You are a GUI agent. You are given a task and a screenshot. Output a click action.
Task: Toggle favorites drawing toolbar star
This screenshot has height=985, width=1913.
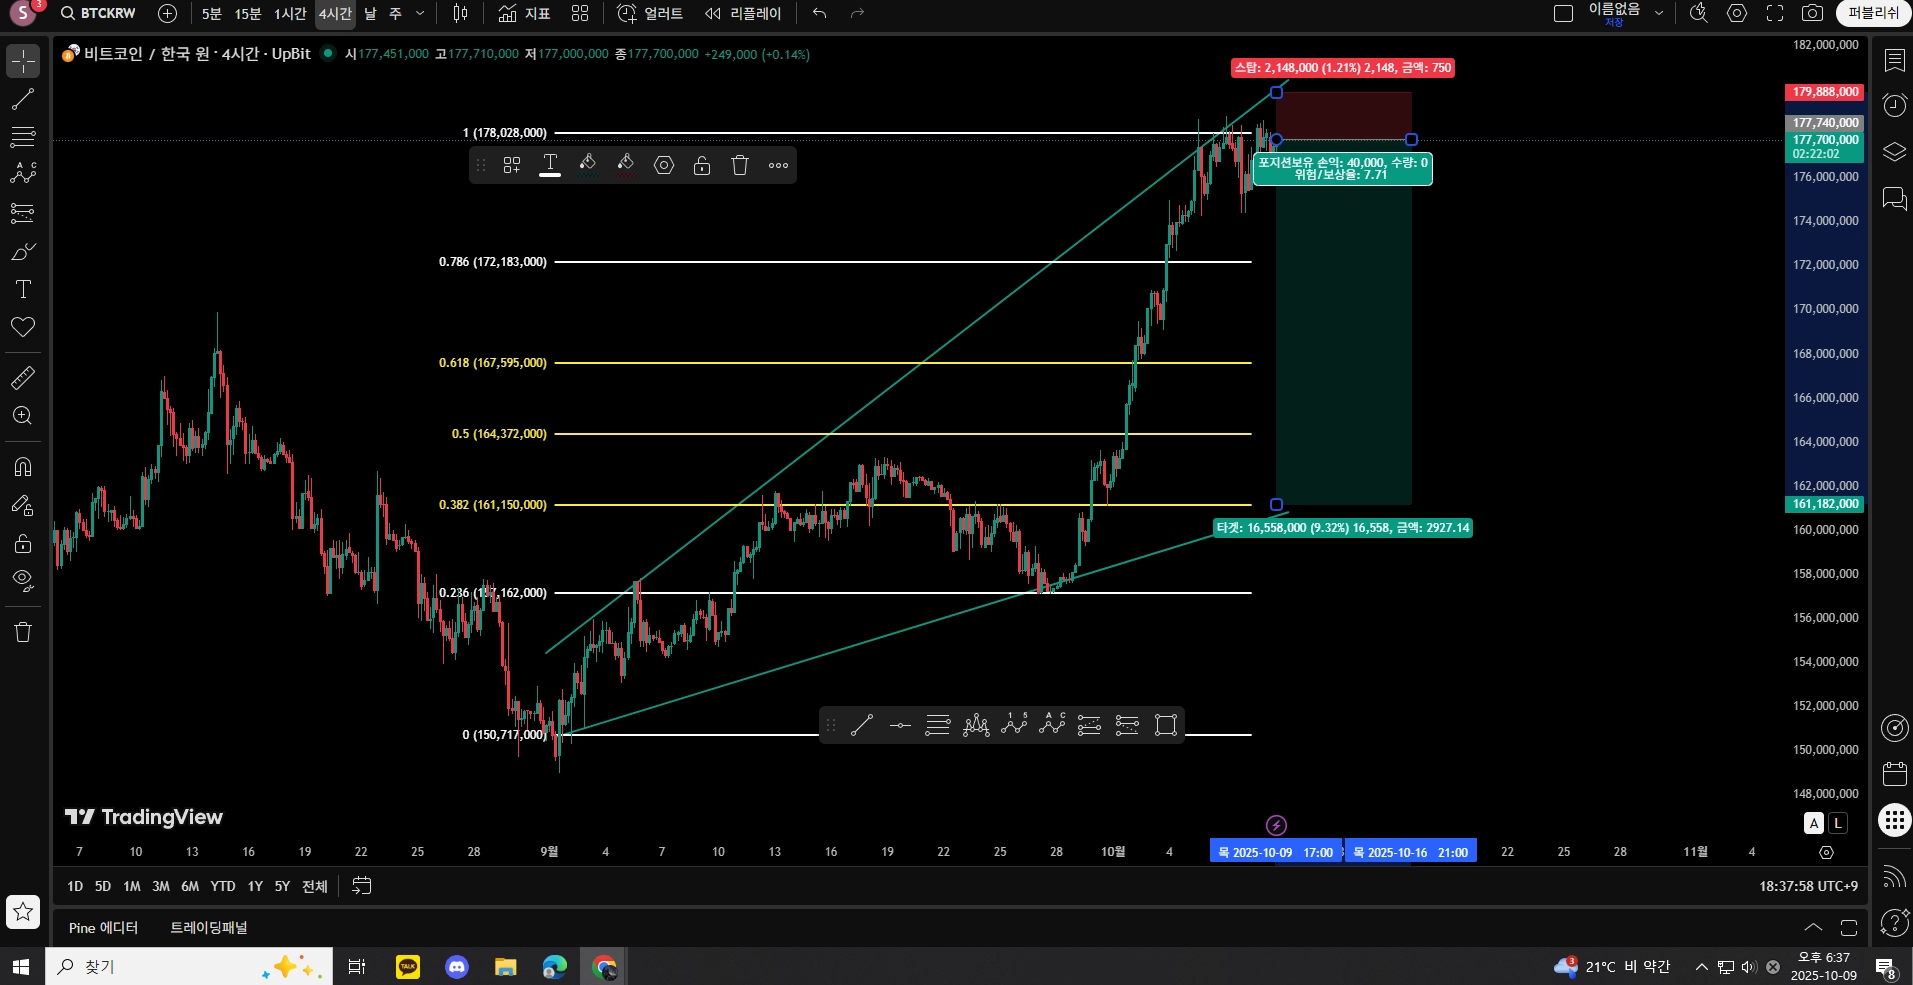point(23,912)
